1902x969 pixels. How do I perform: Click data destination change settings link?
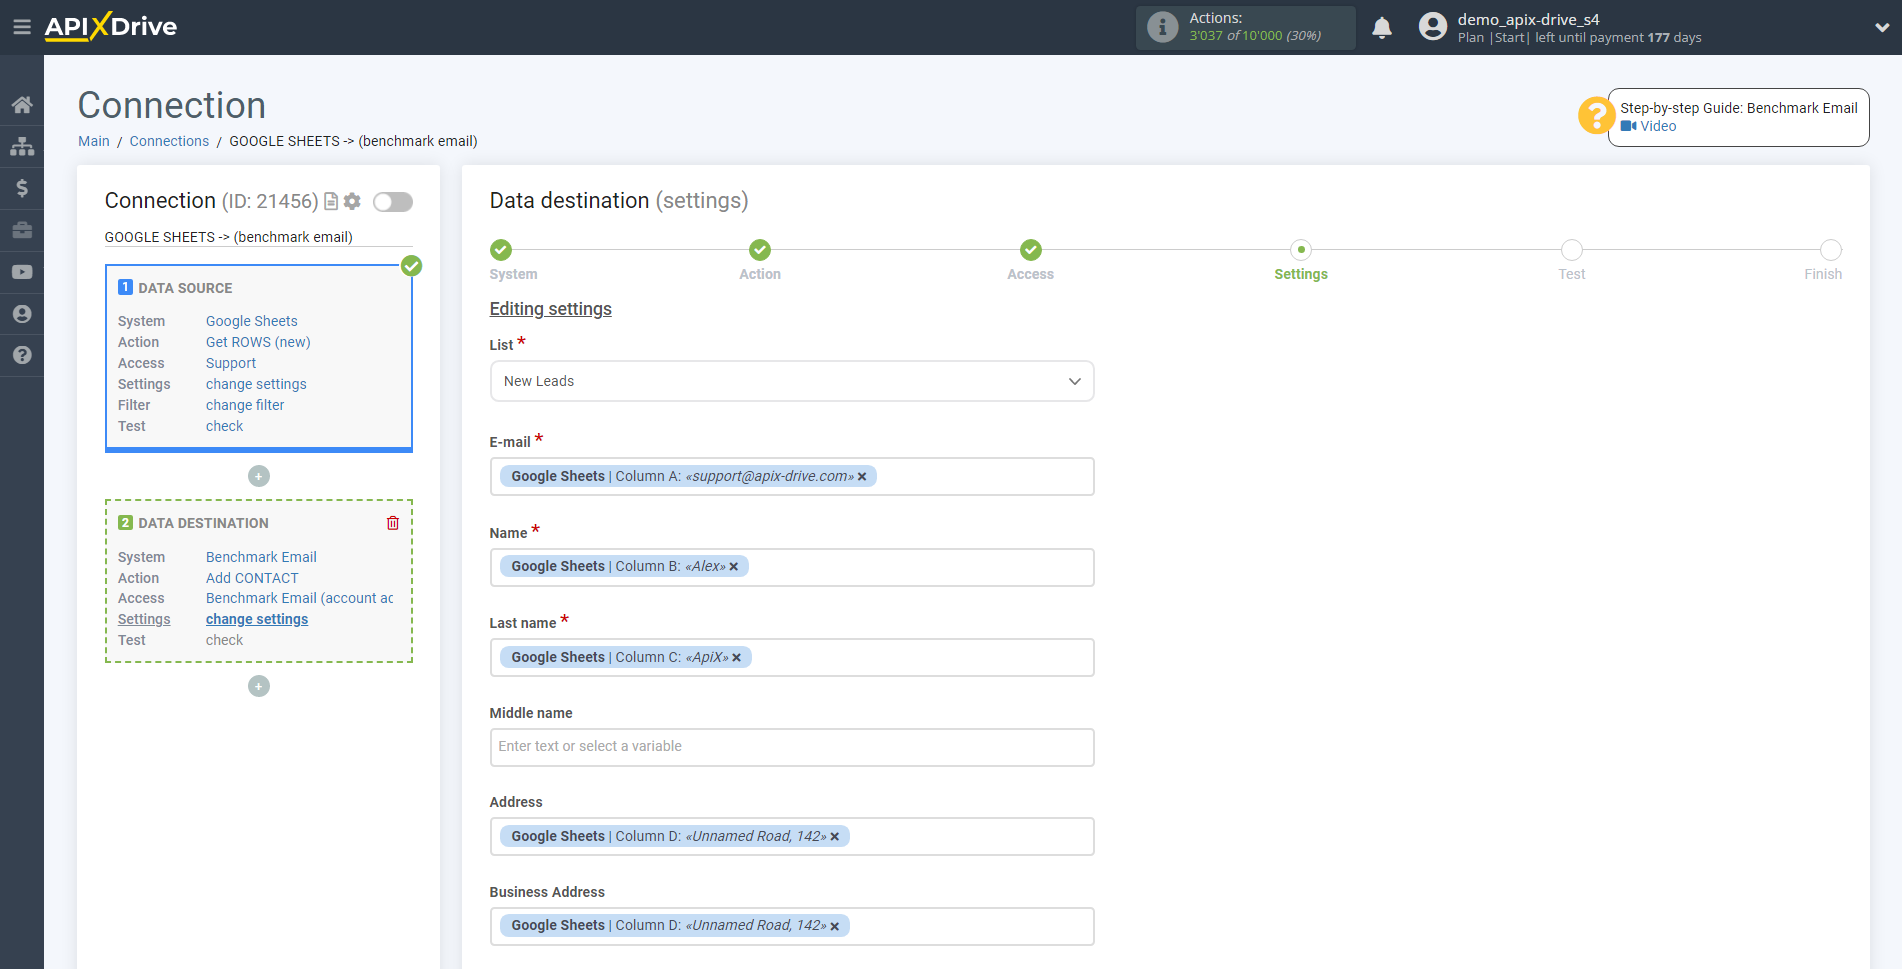click(257, 619)
